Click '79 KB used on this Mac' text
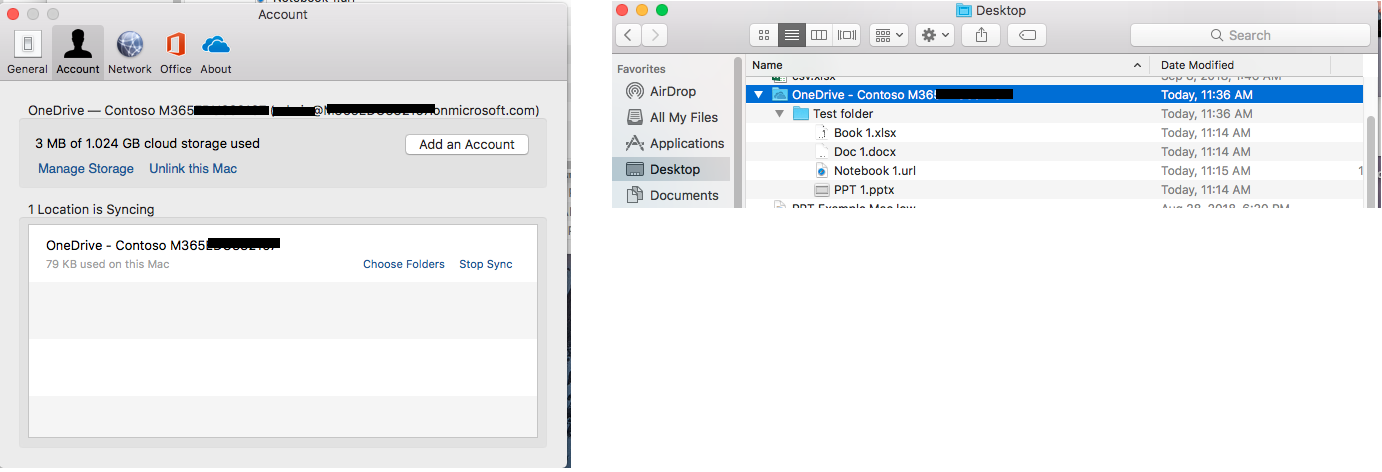1382x472 pixels. coord(107,264)
